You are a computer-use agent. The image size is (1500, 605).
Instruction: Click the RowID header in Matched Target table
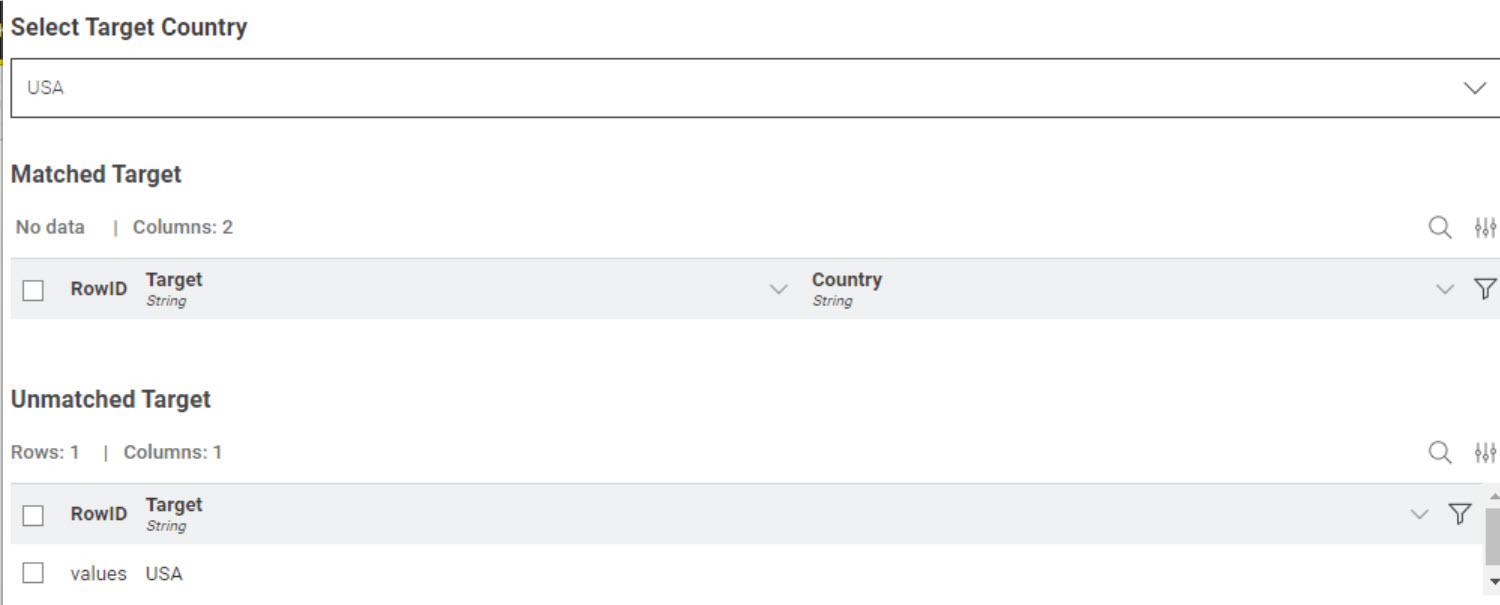(99, 289)
